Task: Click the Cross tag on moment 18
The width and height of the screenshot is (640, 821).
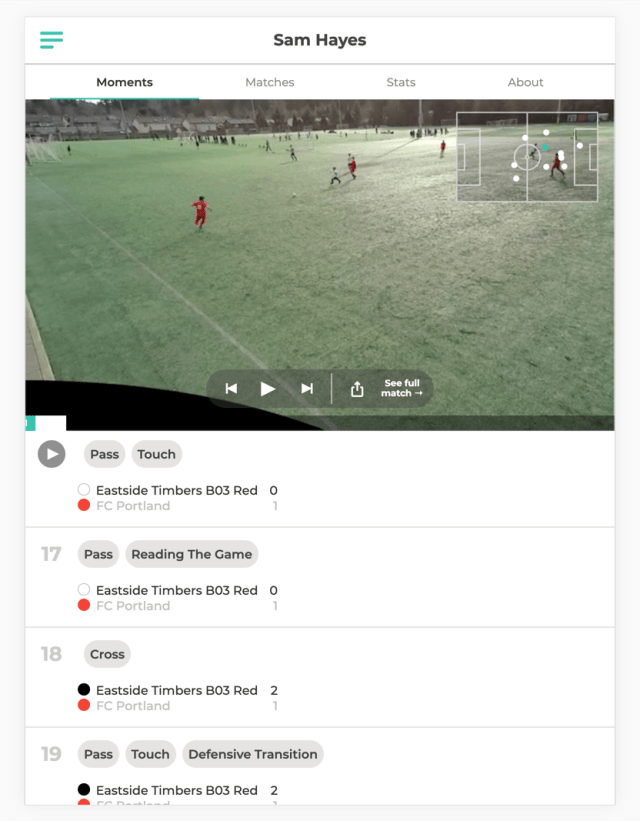Action: [107, 654]
